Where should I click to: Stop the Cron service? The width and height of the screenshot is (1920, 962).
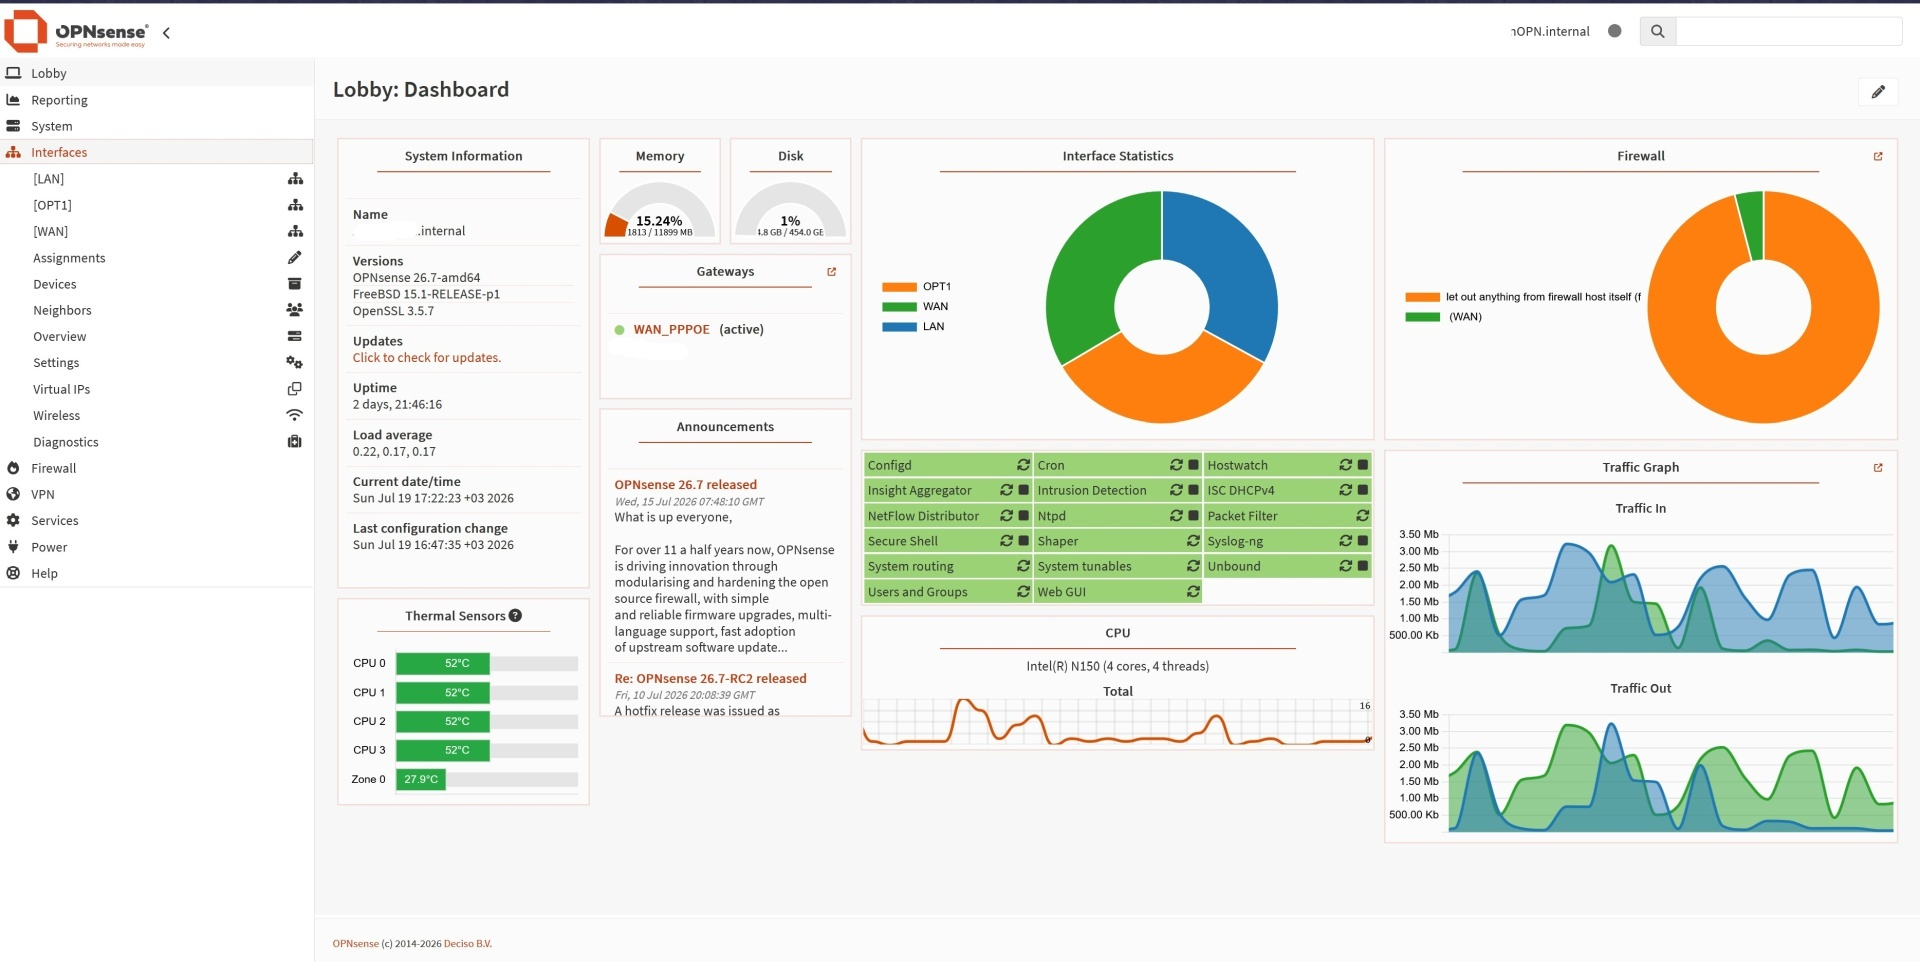click(1193, 465)
